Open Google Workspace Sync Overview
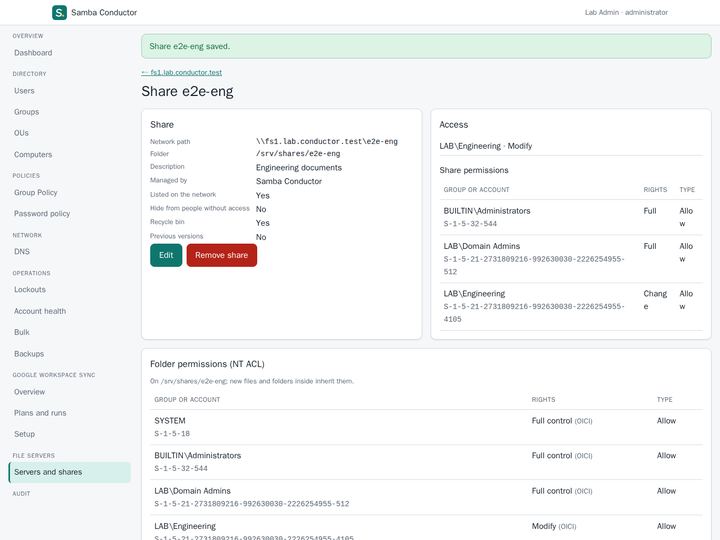Viewport: 720px width, 540px height. point(29,392)
